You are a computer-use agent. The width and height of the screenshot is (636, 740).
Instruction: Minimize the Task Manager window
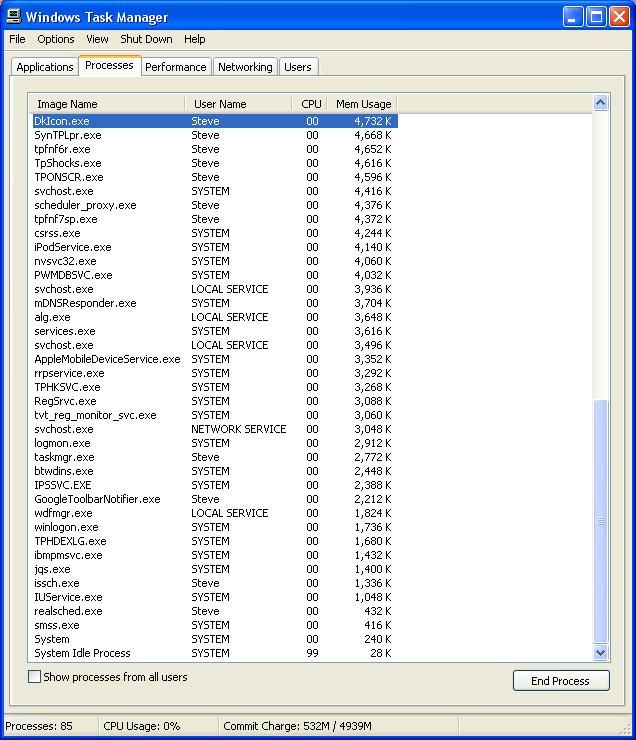(x=573, y=17)
